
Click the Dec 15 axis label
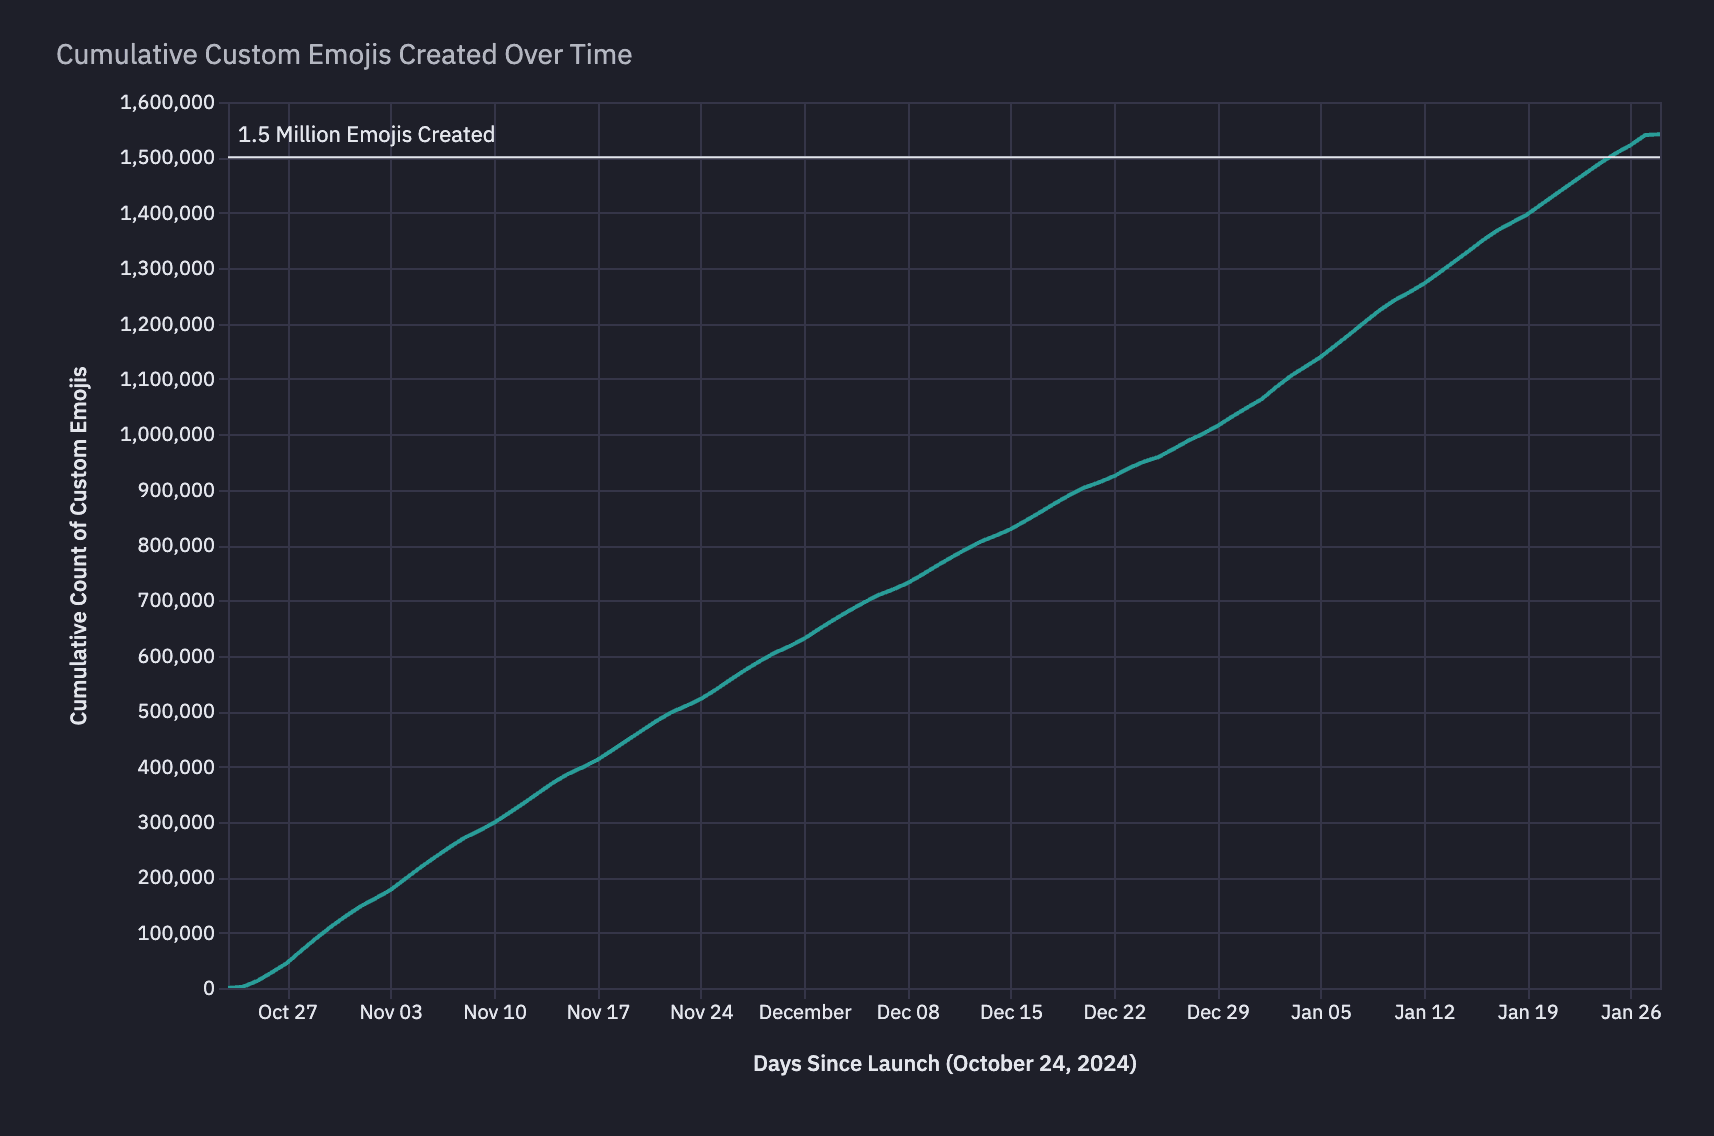click(1011, 1012)
